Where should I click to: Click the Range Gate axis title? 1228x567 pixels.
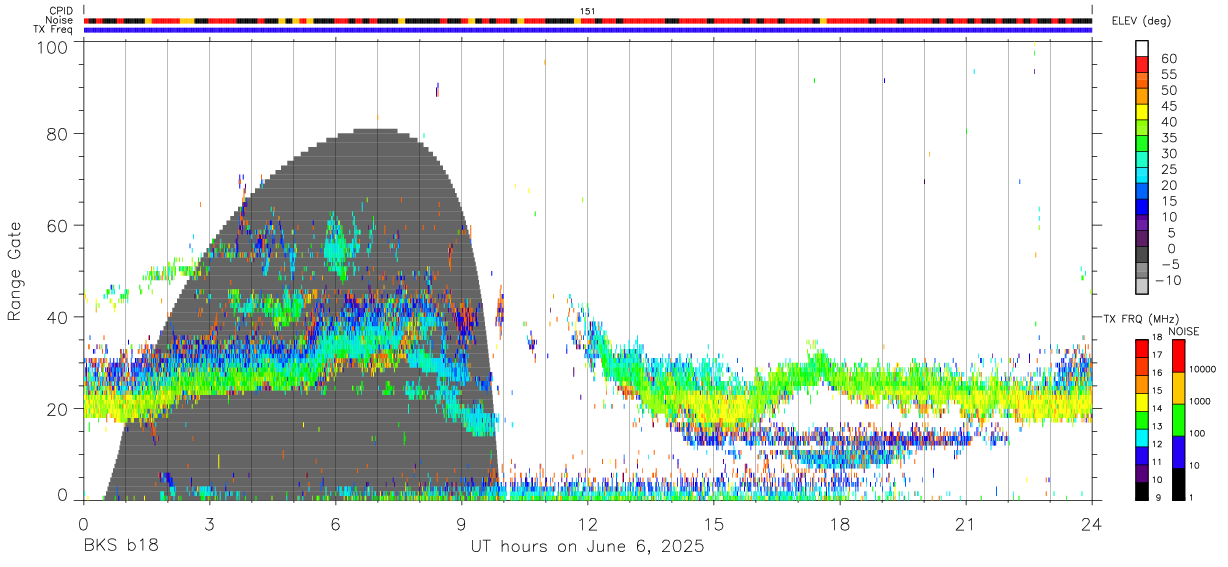tap(15, 271)
